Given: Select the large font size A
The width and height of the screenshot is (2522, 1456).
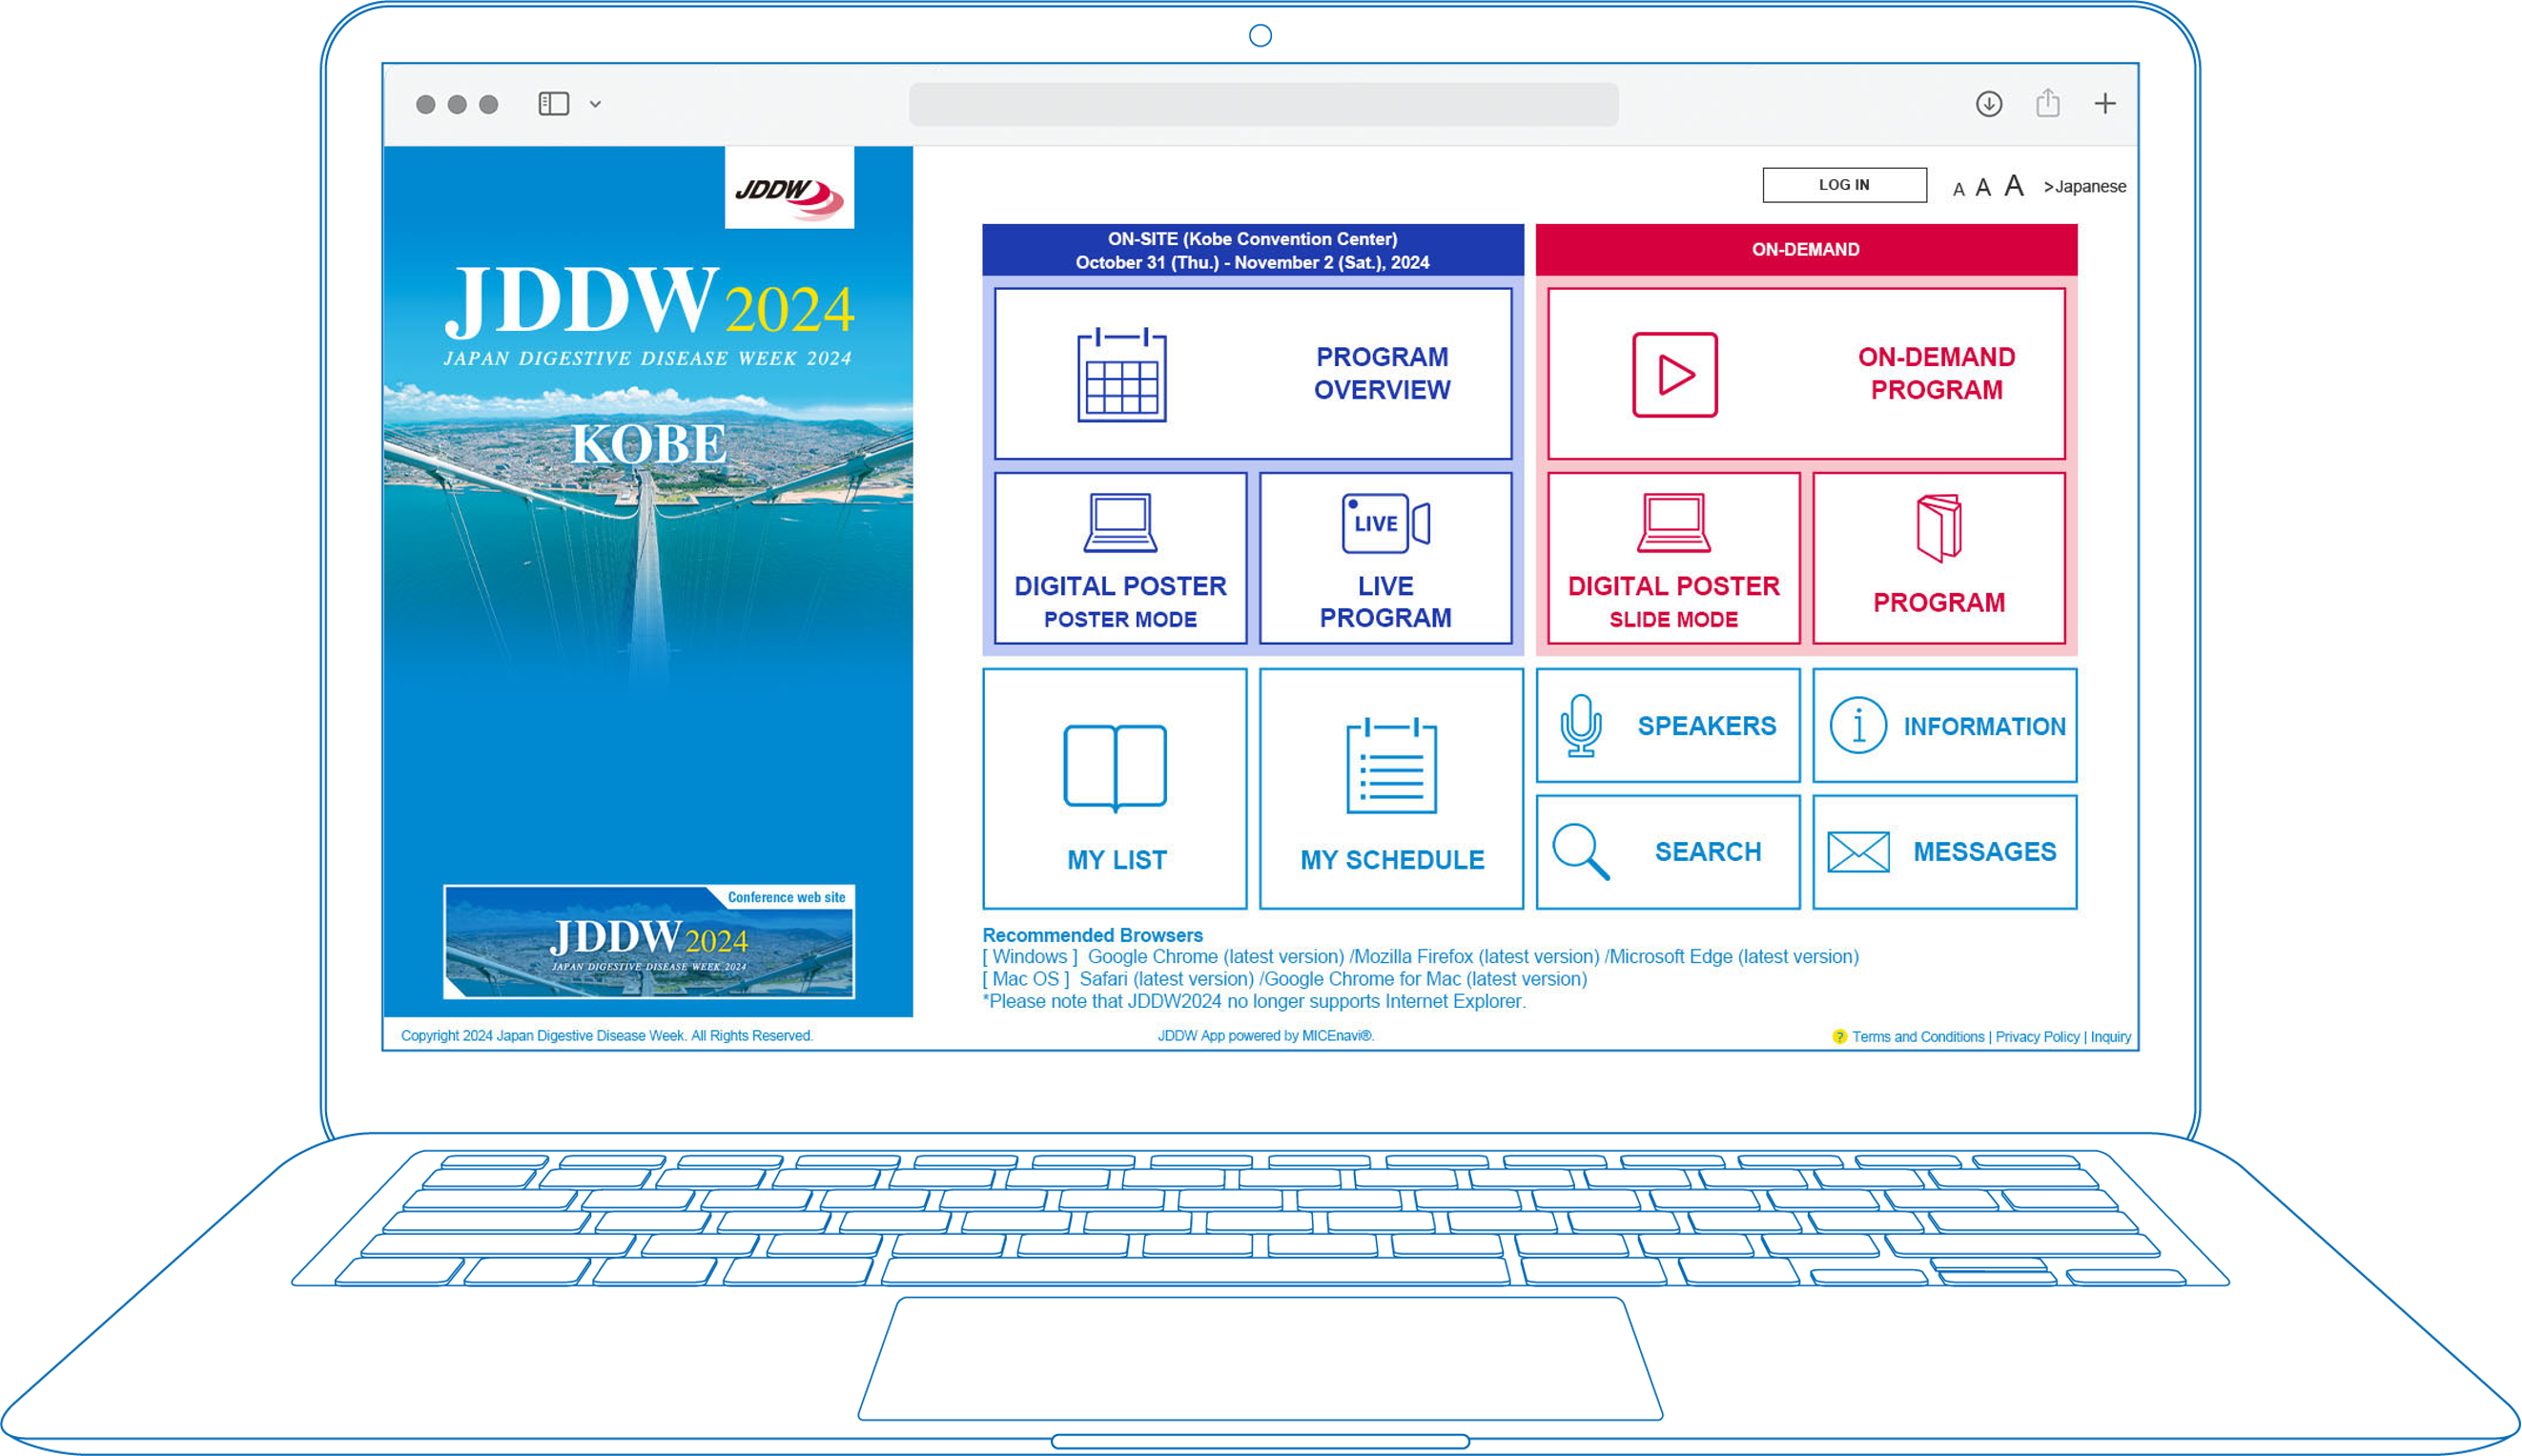Looking at the screenshot, I should click(x=2014, y=186).
